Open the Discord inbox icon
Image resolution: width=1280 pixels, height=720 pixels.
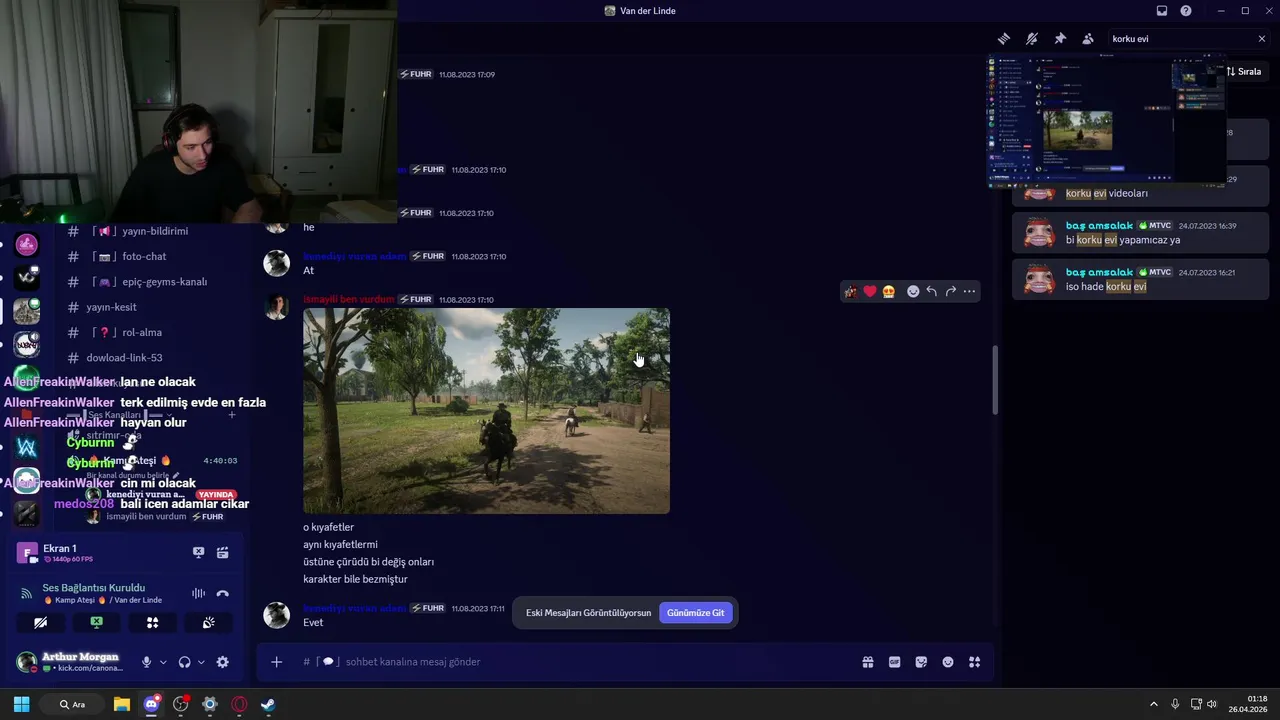(1162, 11)
